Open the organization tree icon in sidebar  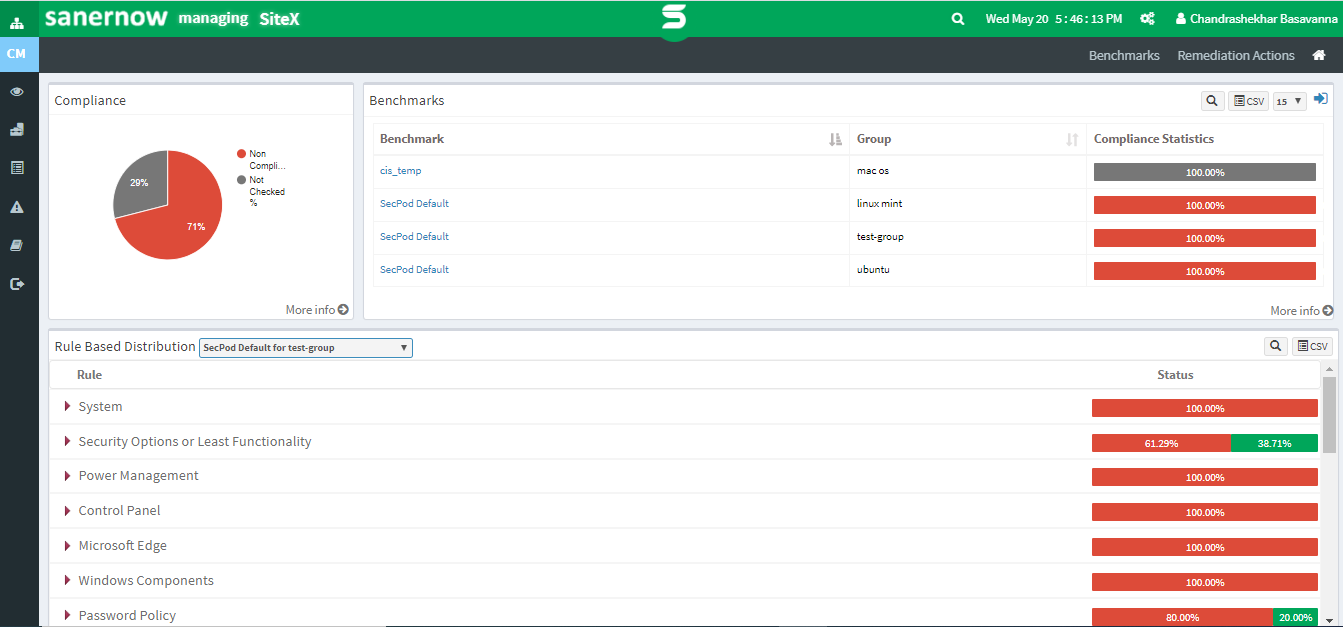point(17,22)
